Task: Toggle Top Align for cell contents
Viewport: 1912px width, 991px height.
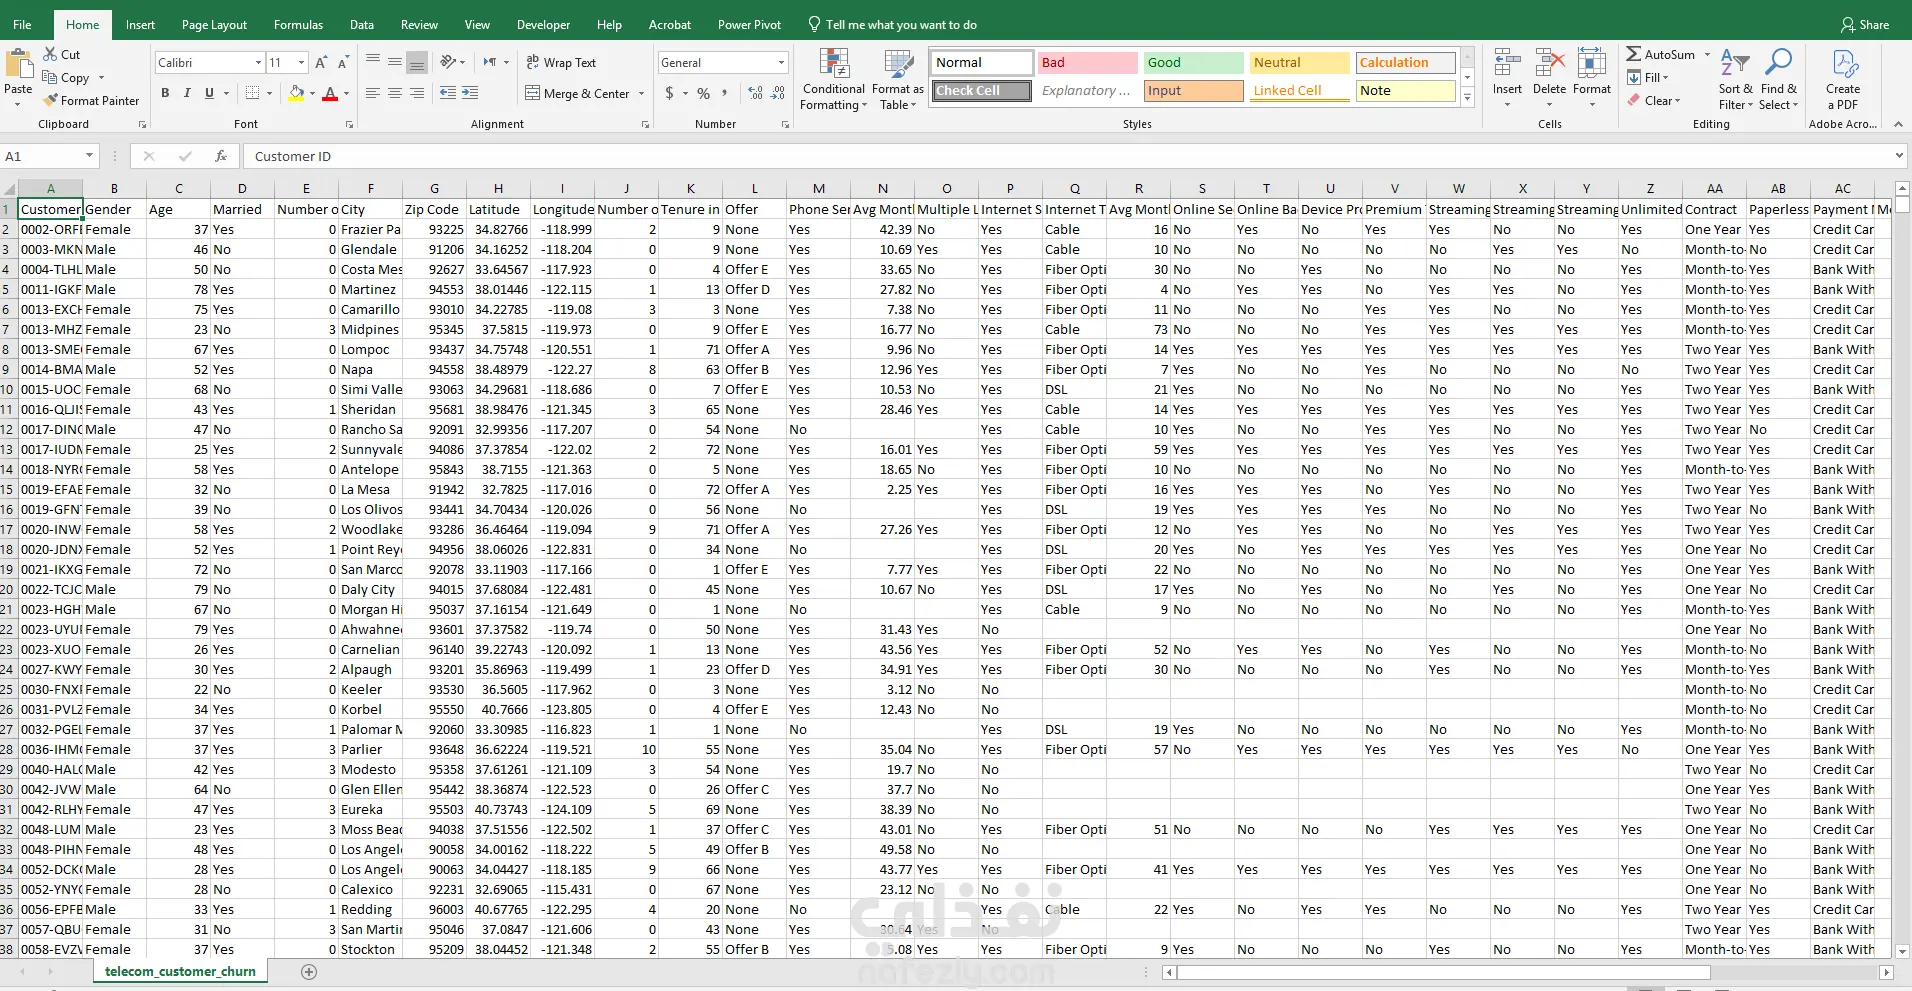Action: (x=373, y=61)
